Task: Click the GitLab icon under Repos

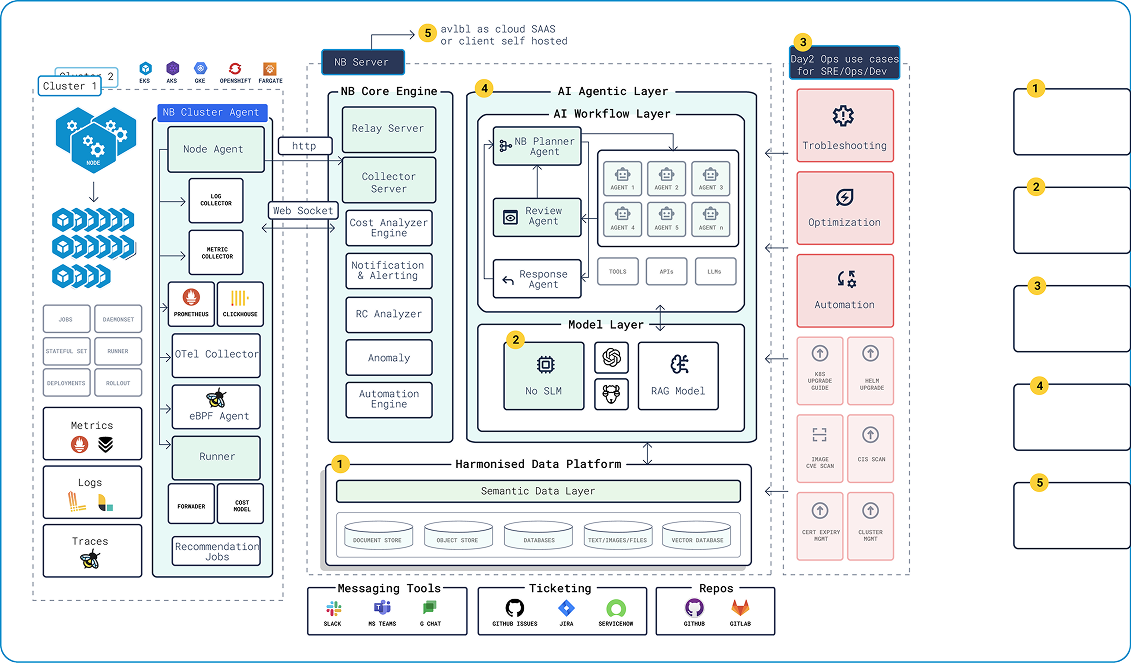Action: click(x=740, y=608)
